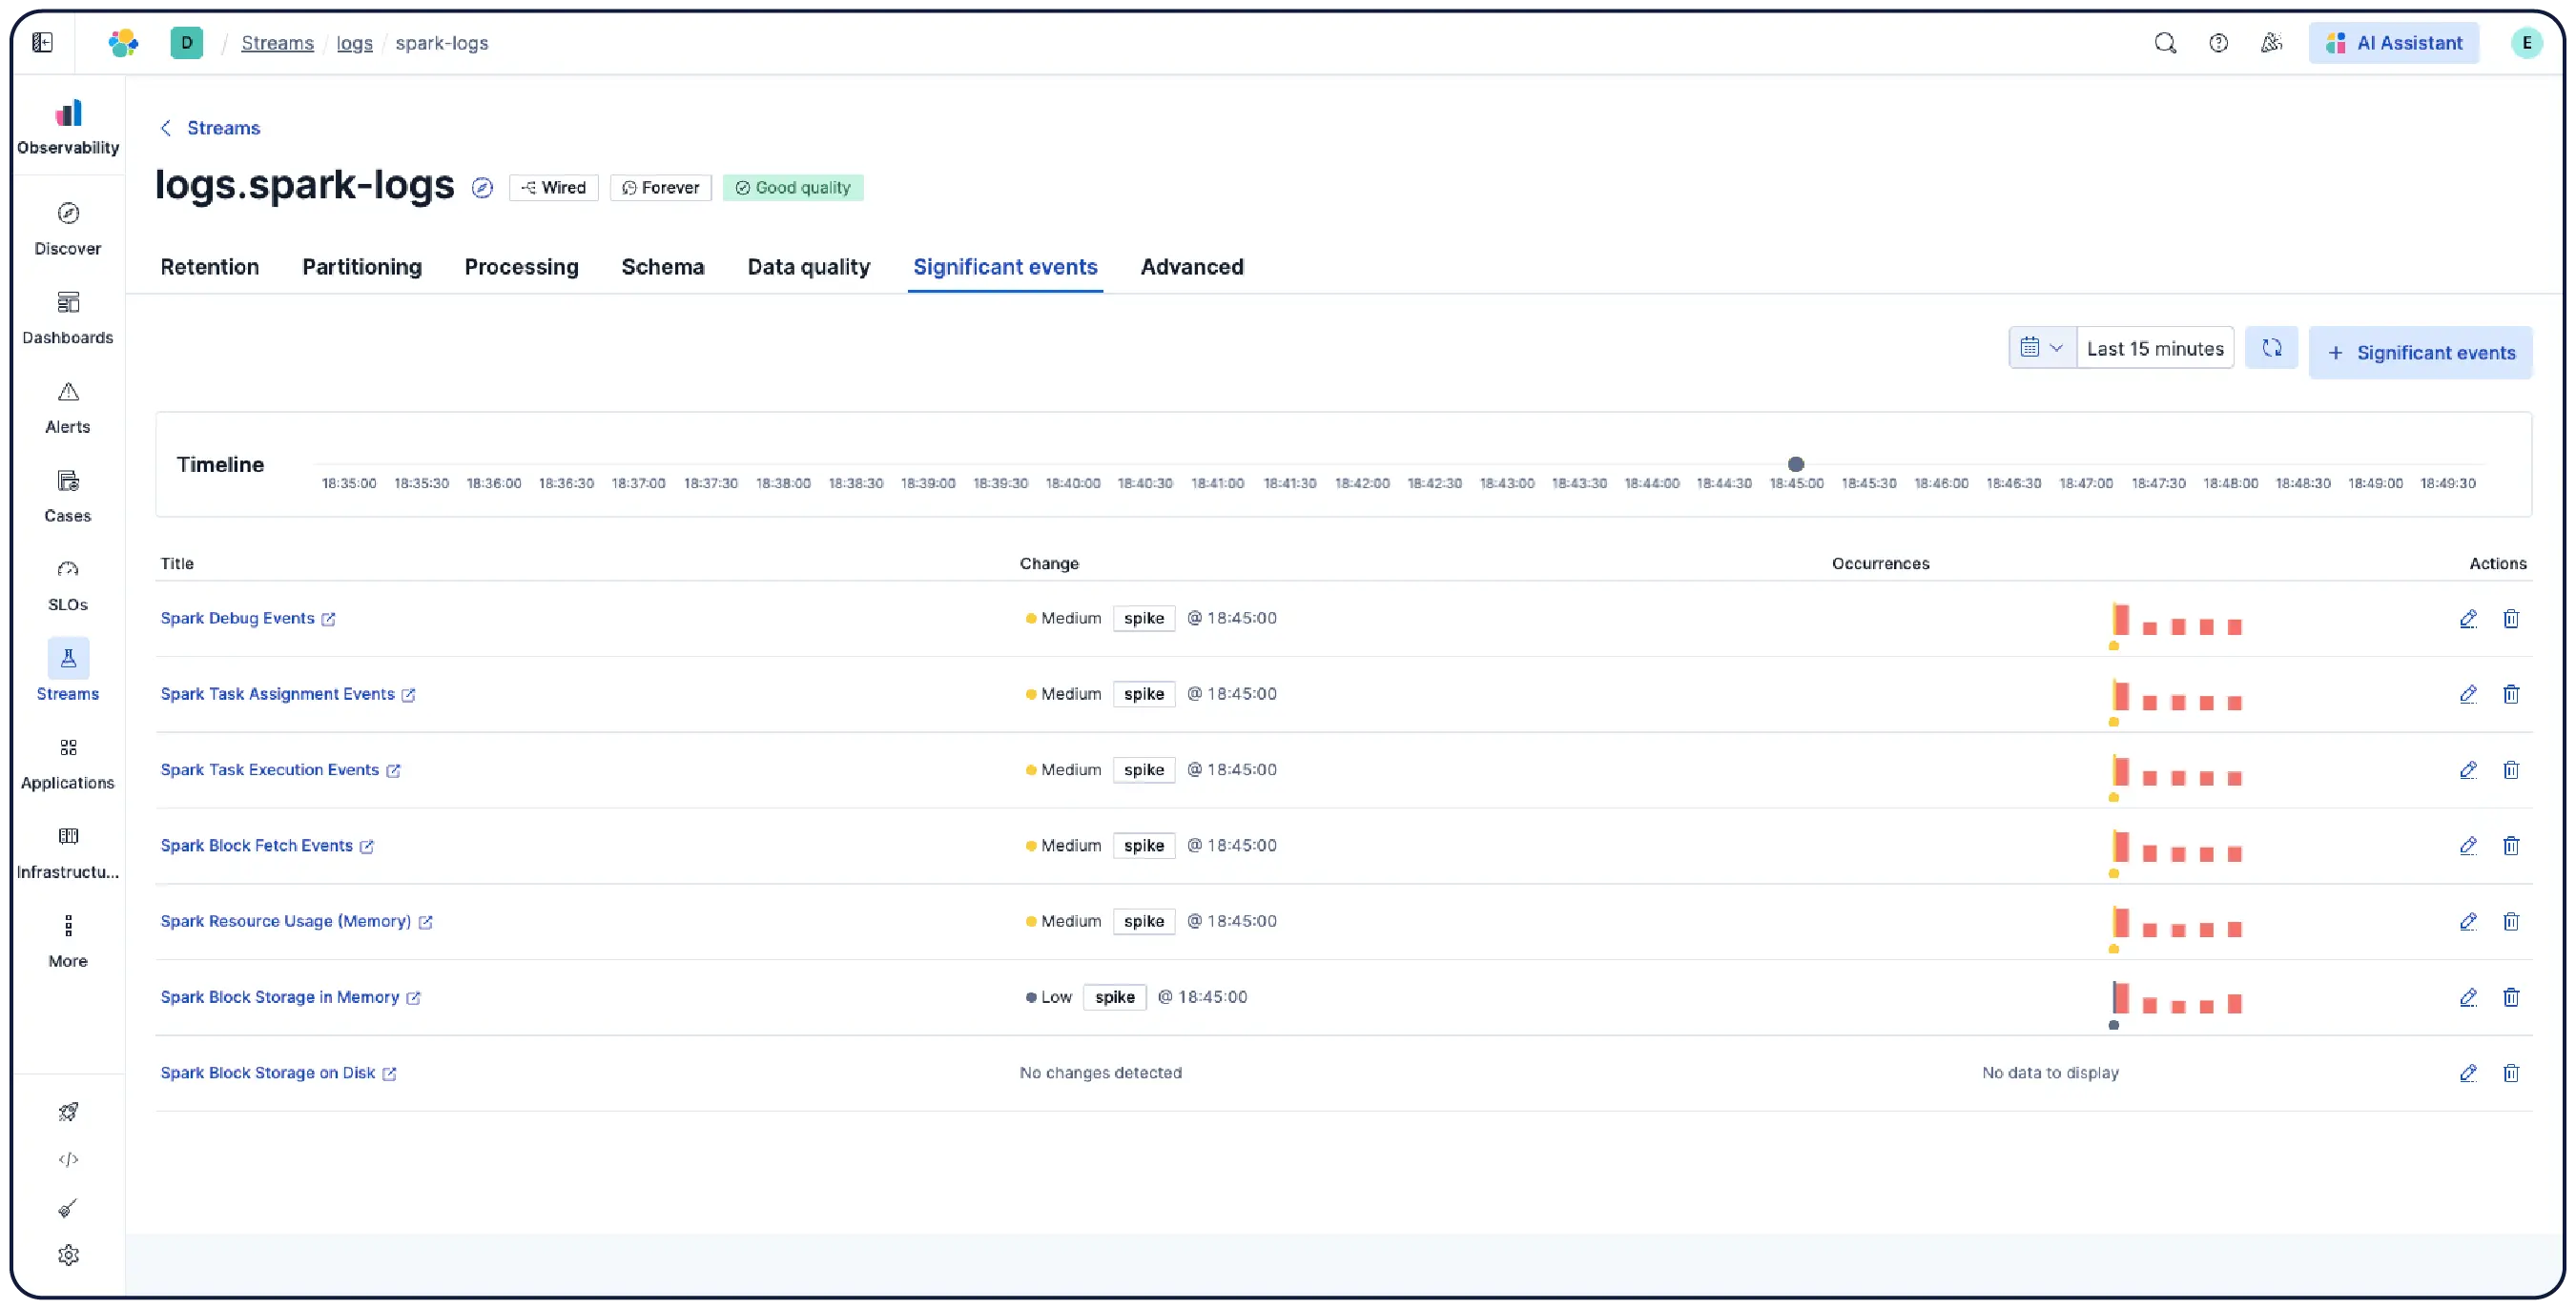Open the calendar dropdown next to time range
This screenshot has height=1309, width=2576.
click(x=2041, y=348)
